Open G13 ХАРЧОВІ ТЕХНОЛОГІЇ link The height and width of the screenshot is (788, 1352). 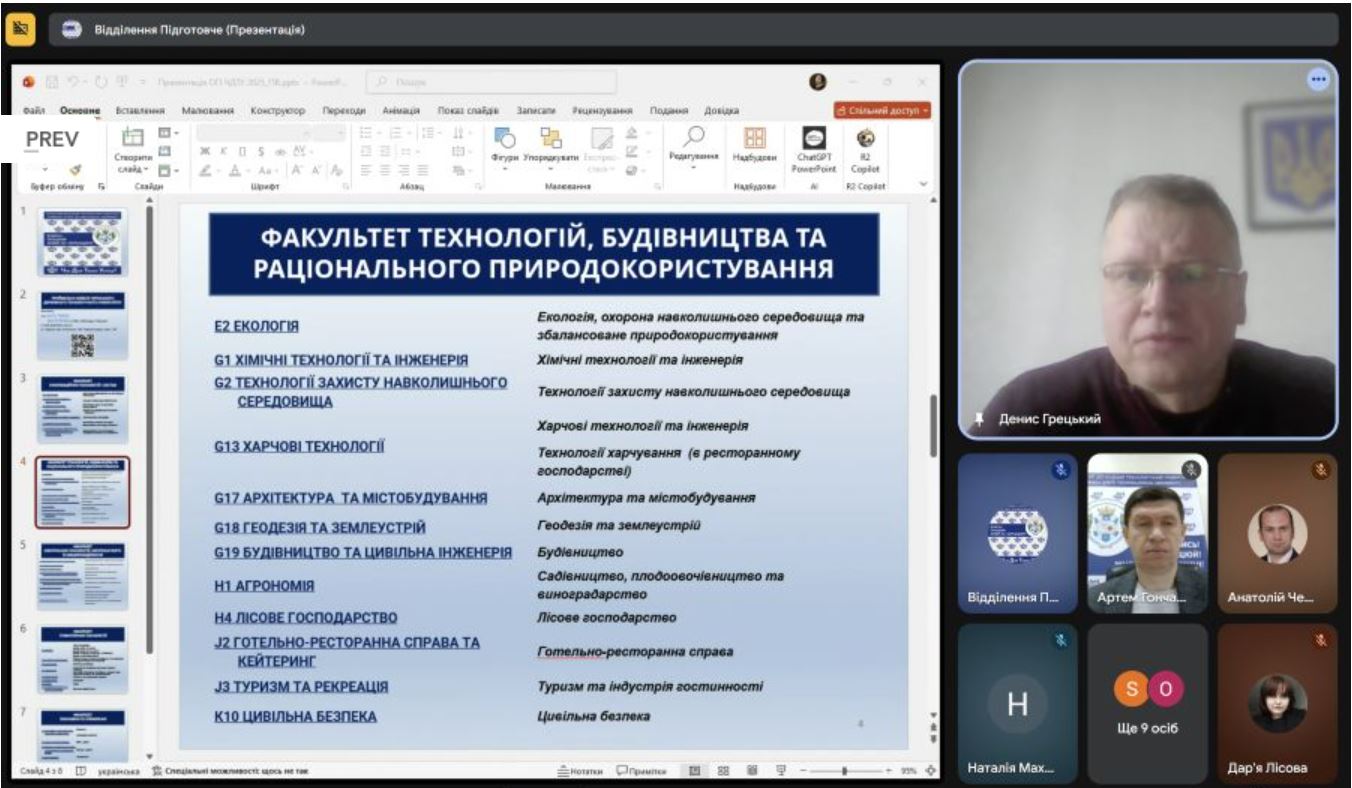[x=299, y=446]
